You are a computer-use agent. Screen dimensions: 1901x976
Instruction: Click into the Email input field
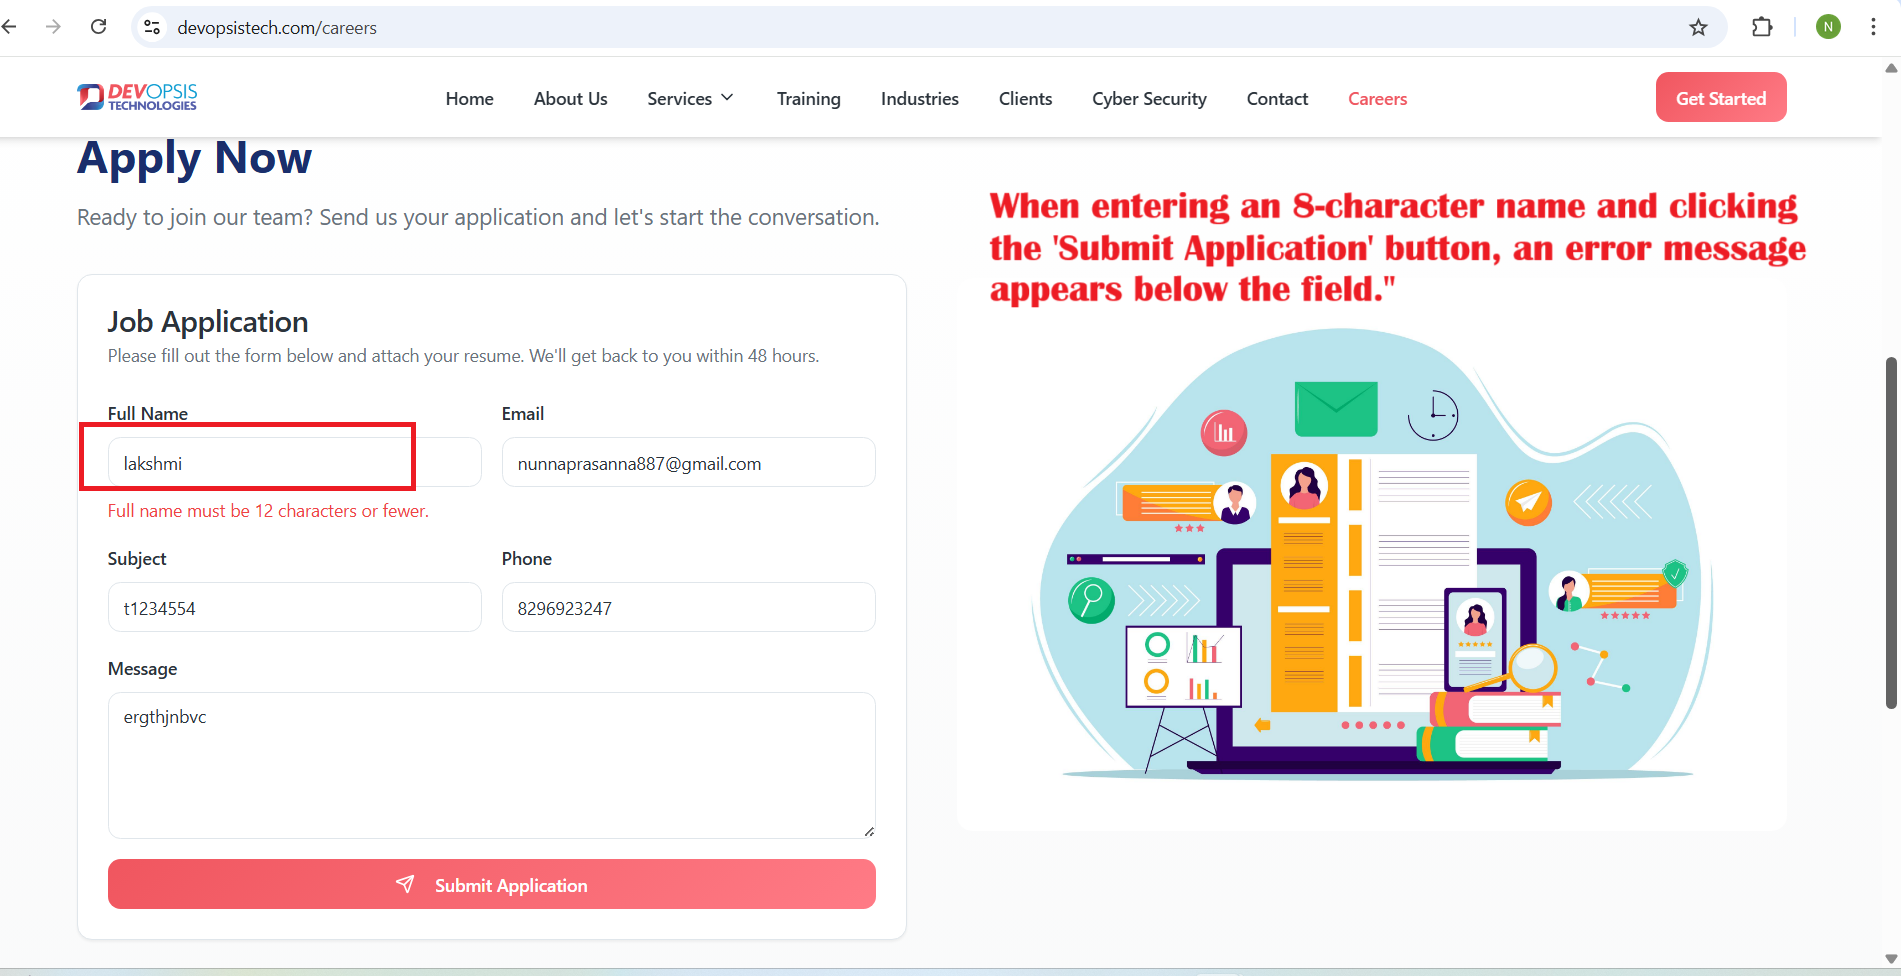point(688,463)
